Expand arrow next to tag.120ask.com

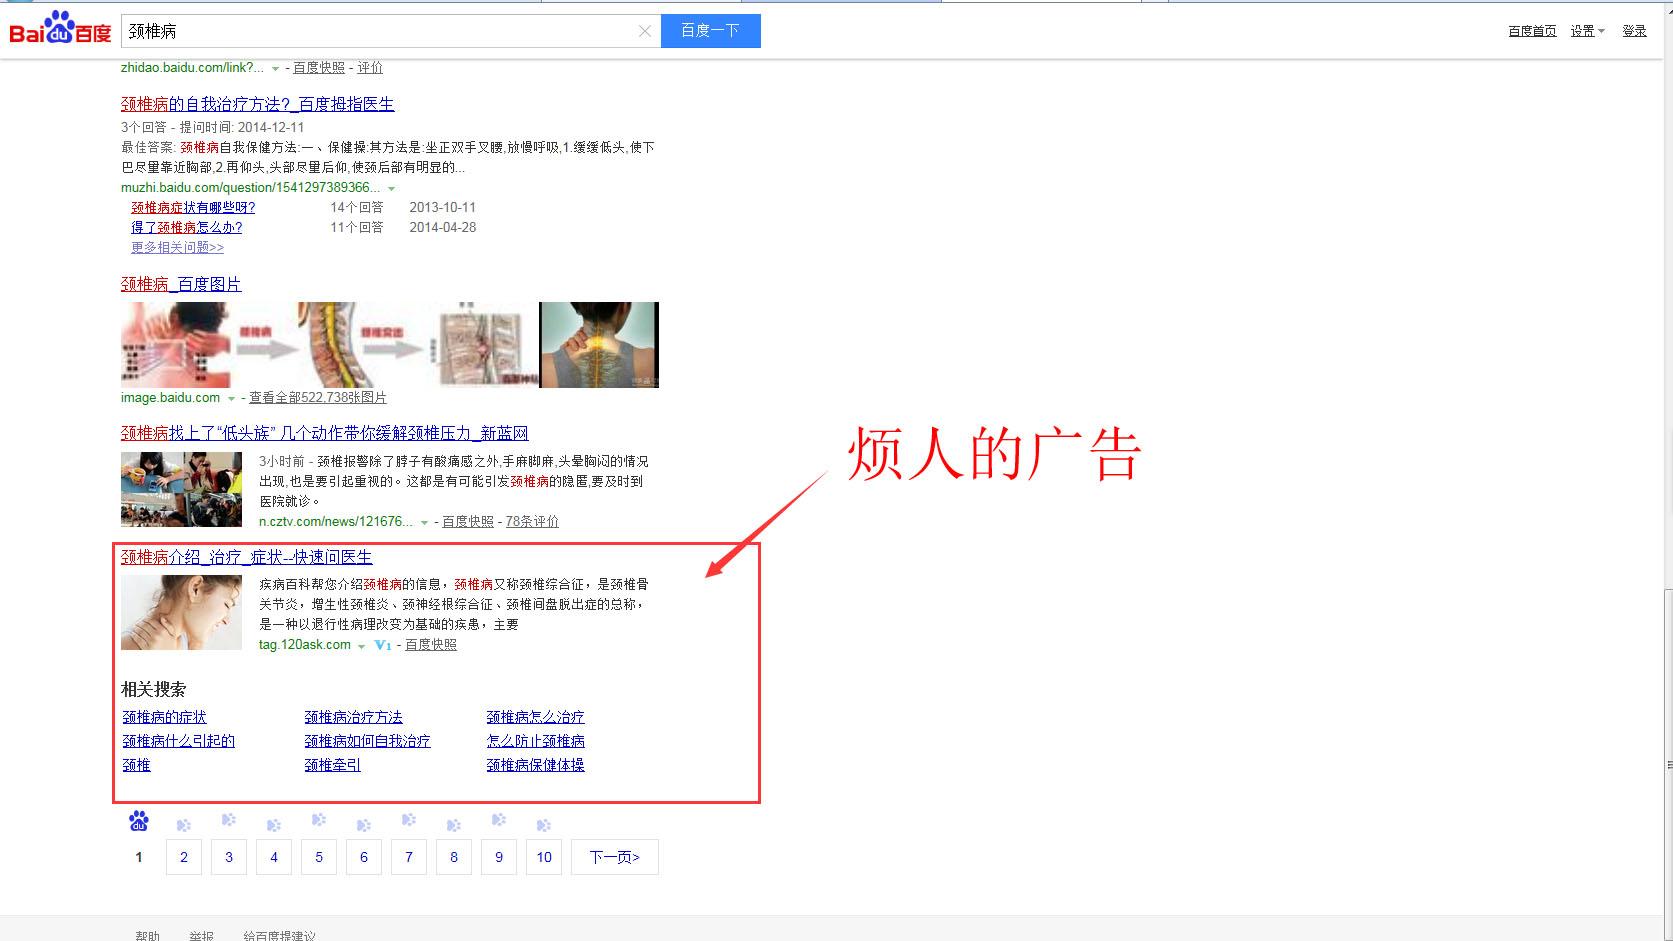pos(361,647)
